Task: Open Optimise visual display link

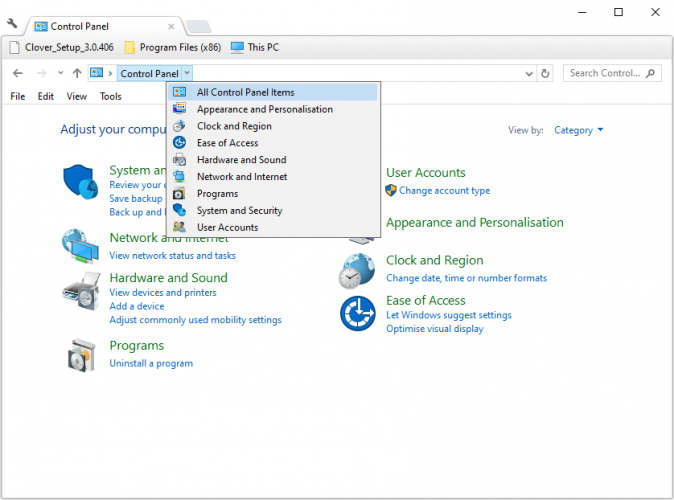Action: pyautogui.click(x=435, y=329)
